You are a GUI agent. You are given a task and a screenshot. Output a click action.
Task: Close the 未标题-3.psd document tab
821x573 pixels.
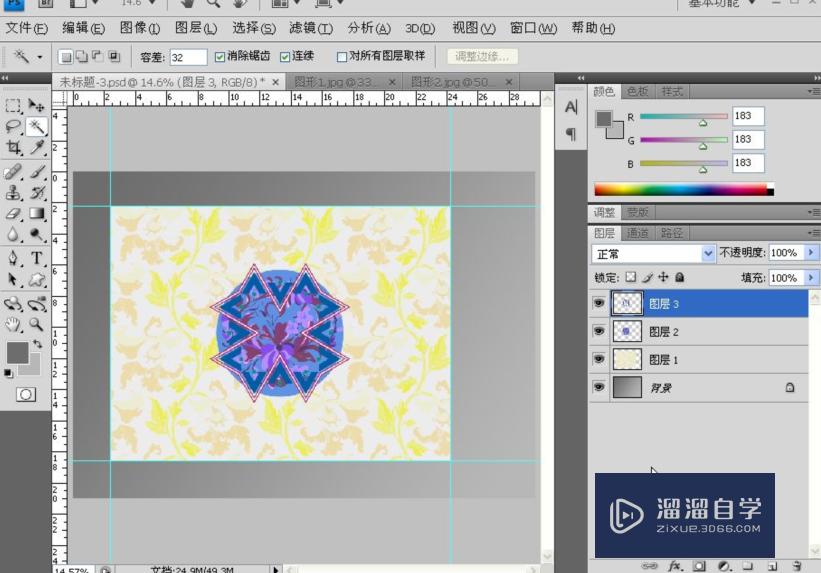click(275, 82)
